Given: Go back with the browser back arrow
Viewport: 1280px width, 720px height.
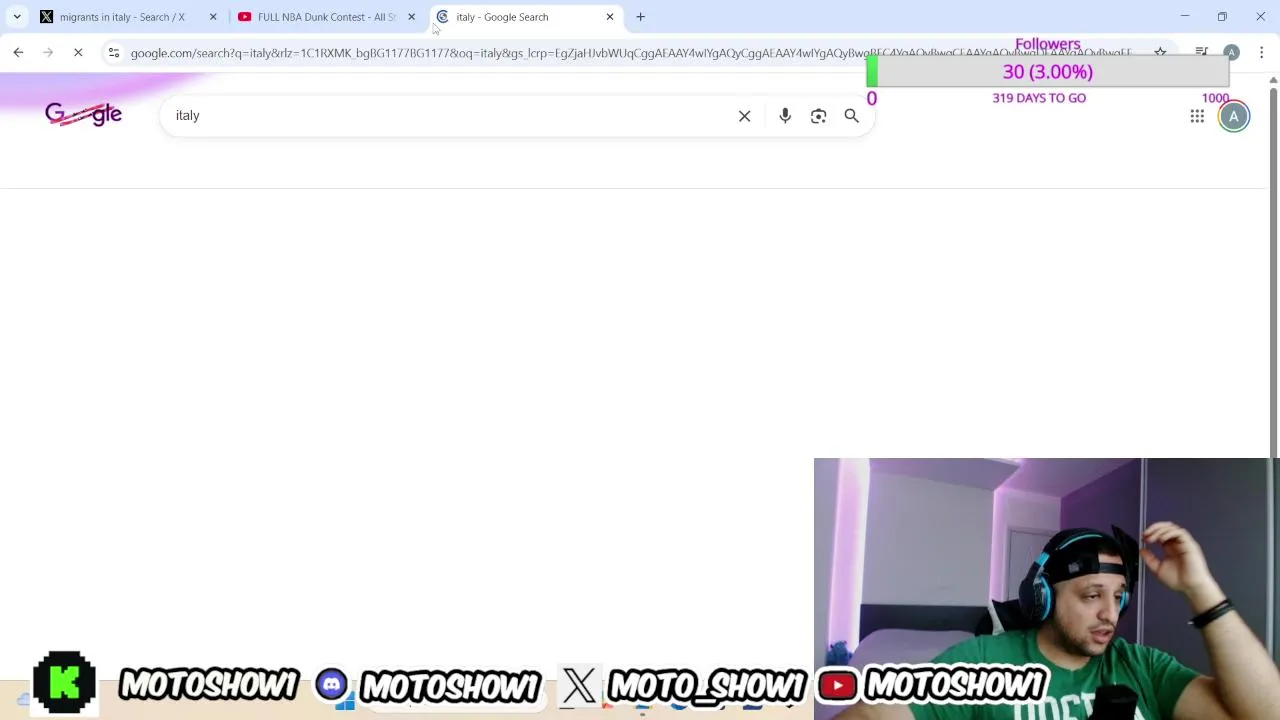Looking at the screenshot, I should click(18, 52).
